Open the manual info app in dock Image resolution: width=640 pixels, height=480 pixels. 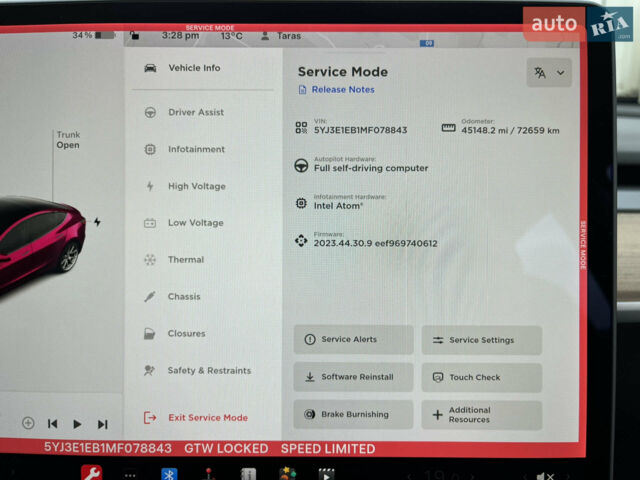coord(248,474)
